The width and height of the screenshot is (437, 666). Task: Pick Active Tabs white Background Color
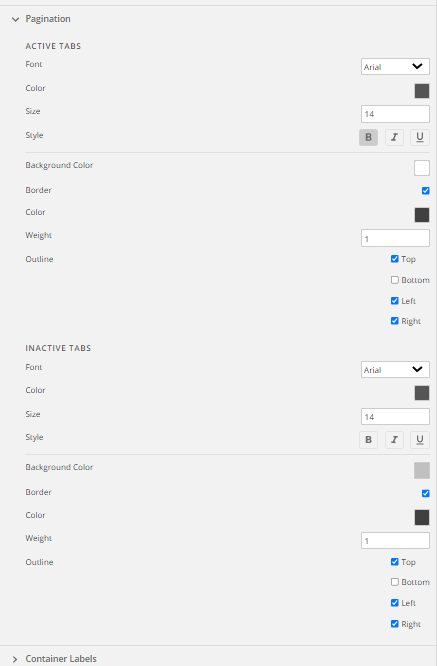(422, 168)
